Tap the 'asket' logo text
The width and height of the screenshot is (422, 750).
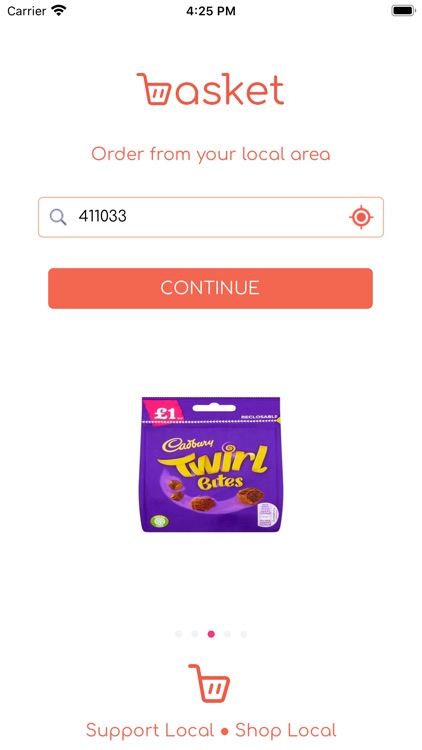229,90
